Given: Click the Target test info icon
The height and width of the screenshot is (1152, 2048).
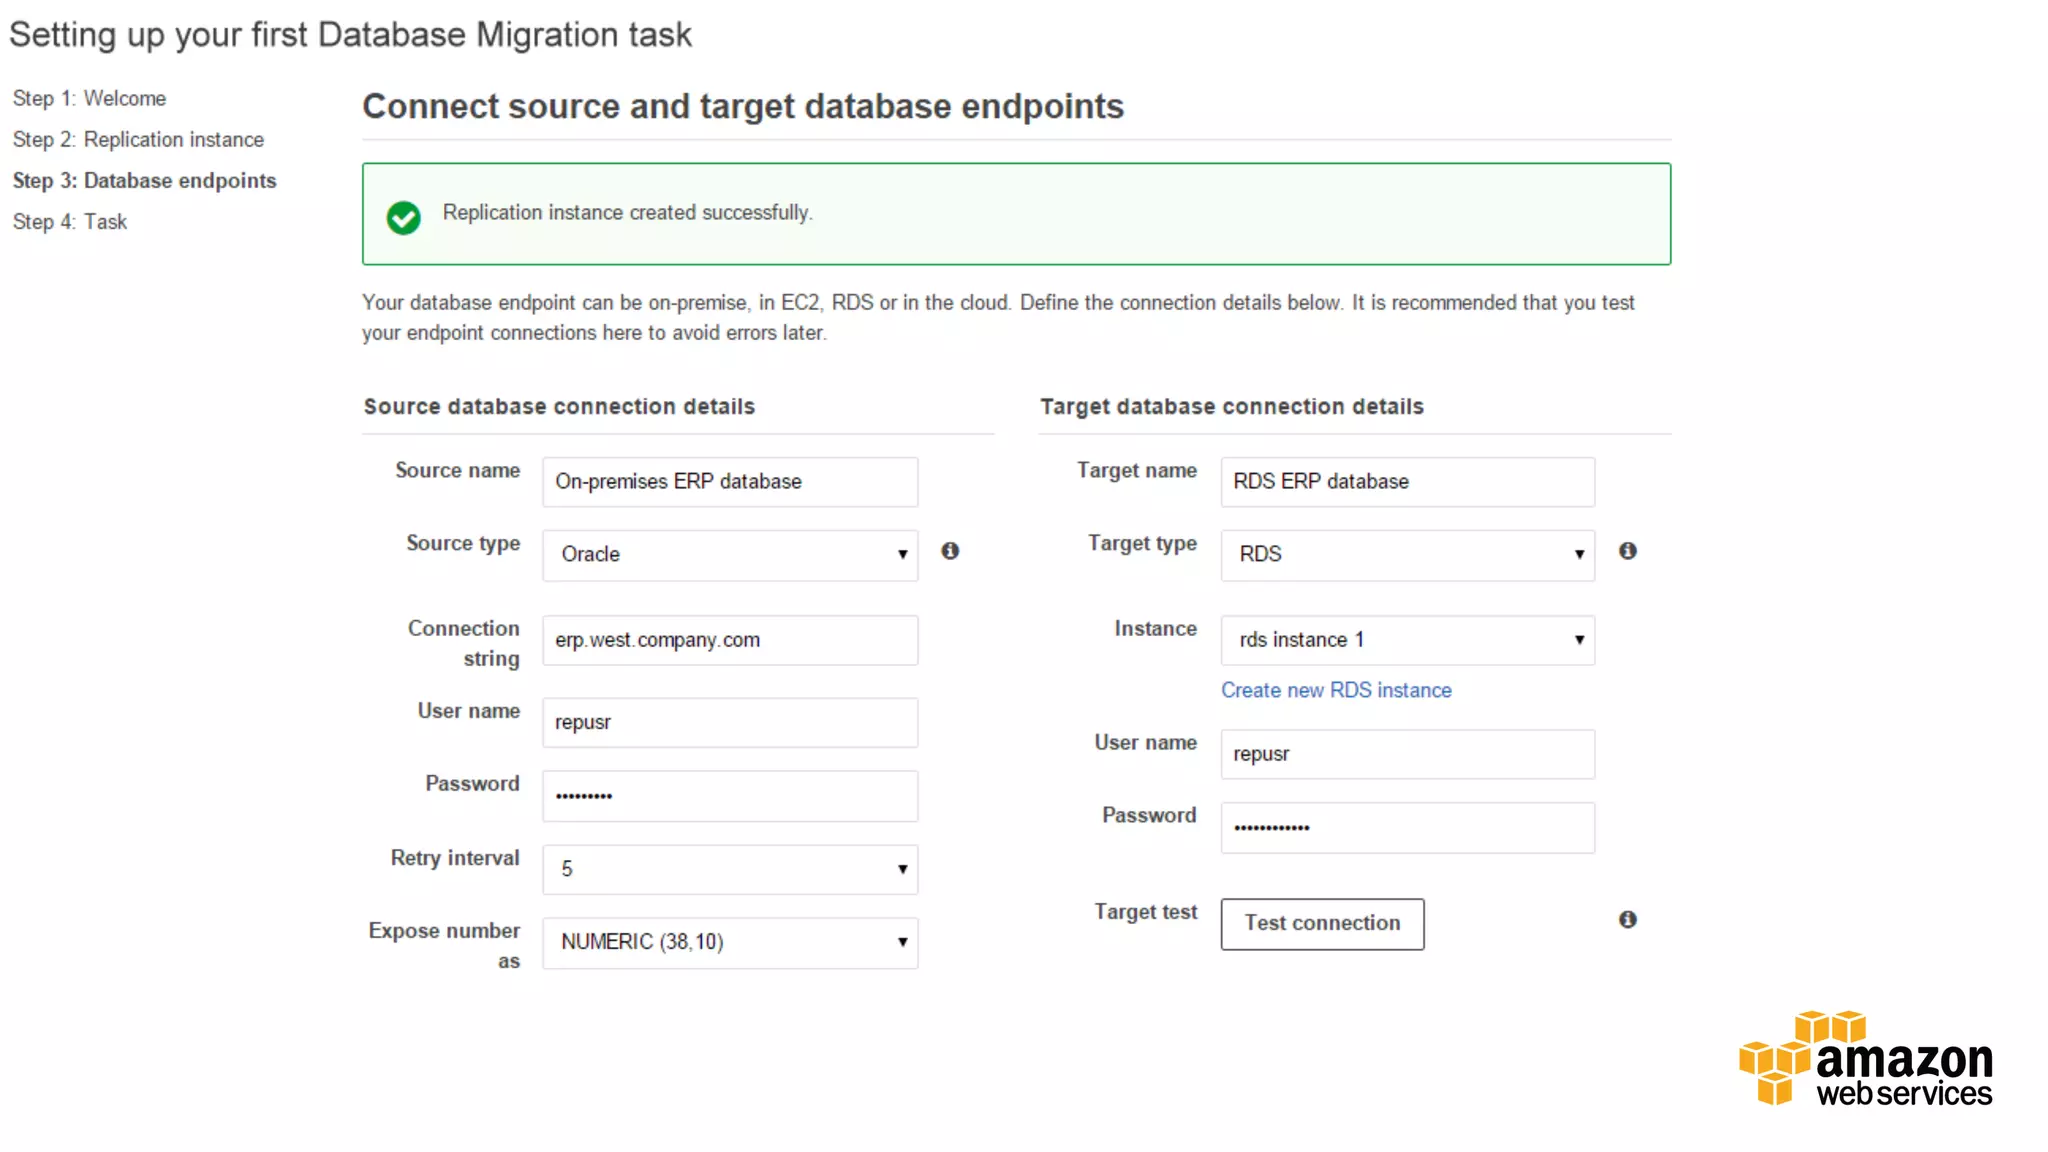Looking at the screenshot, I should pos(1628,919).
